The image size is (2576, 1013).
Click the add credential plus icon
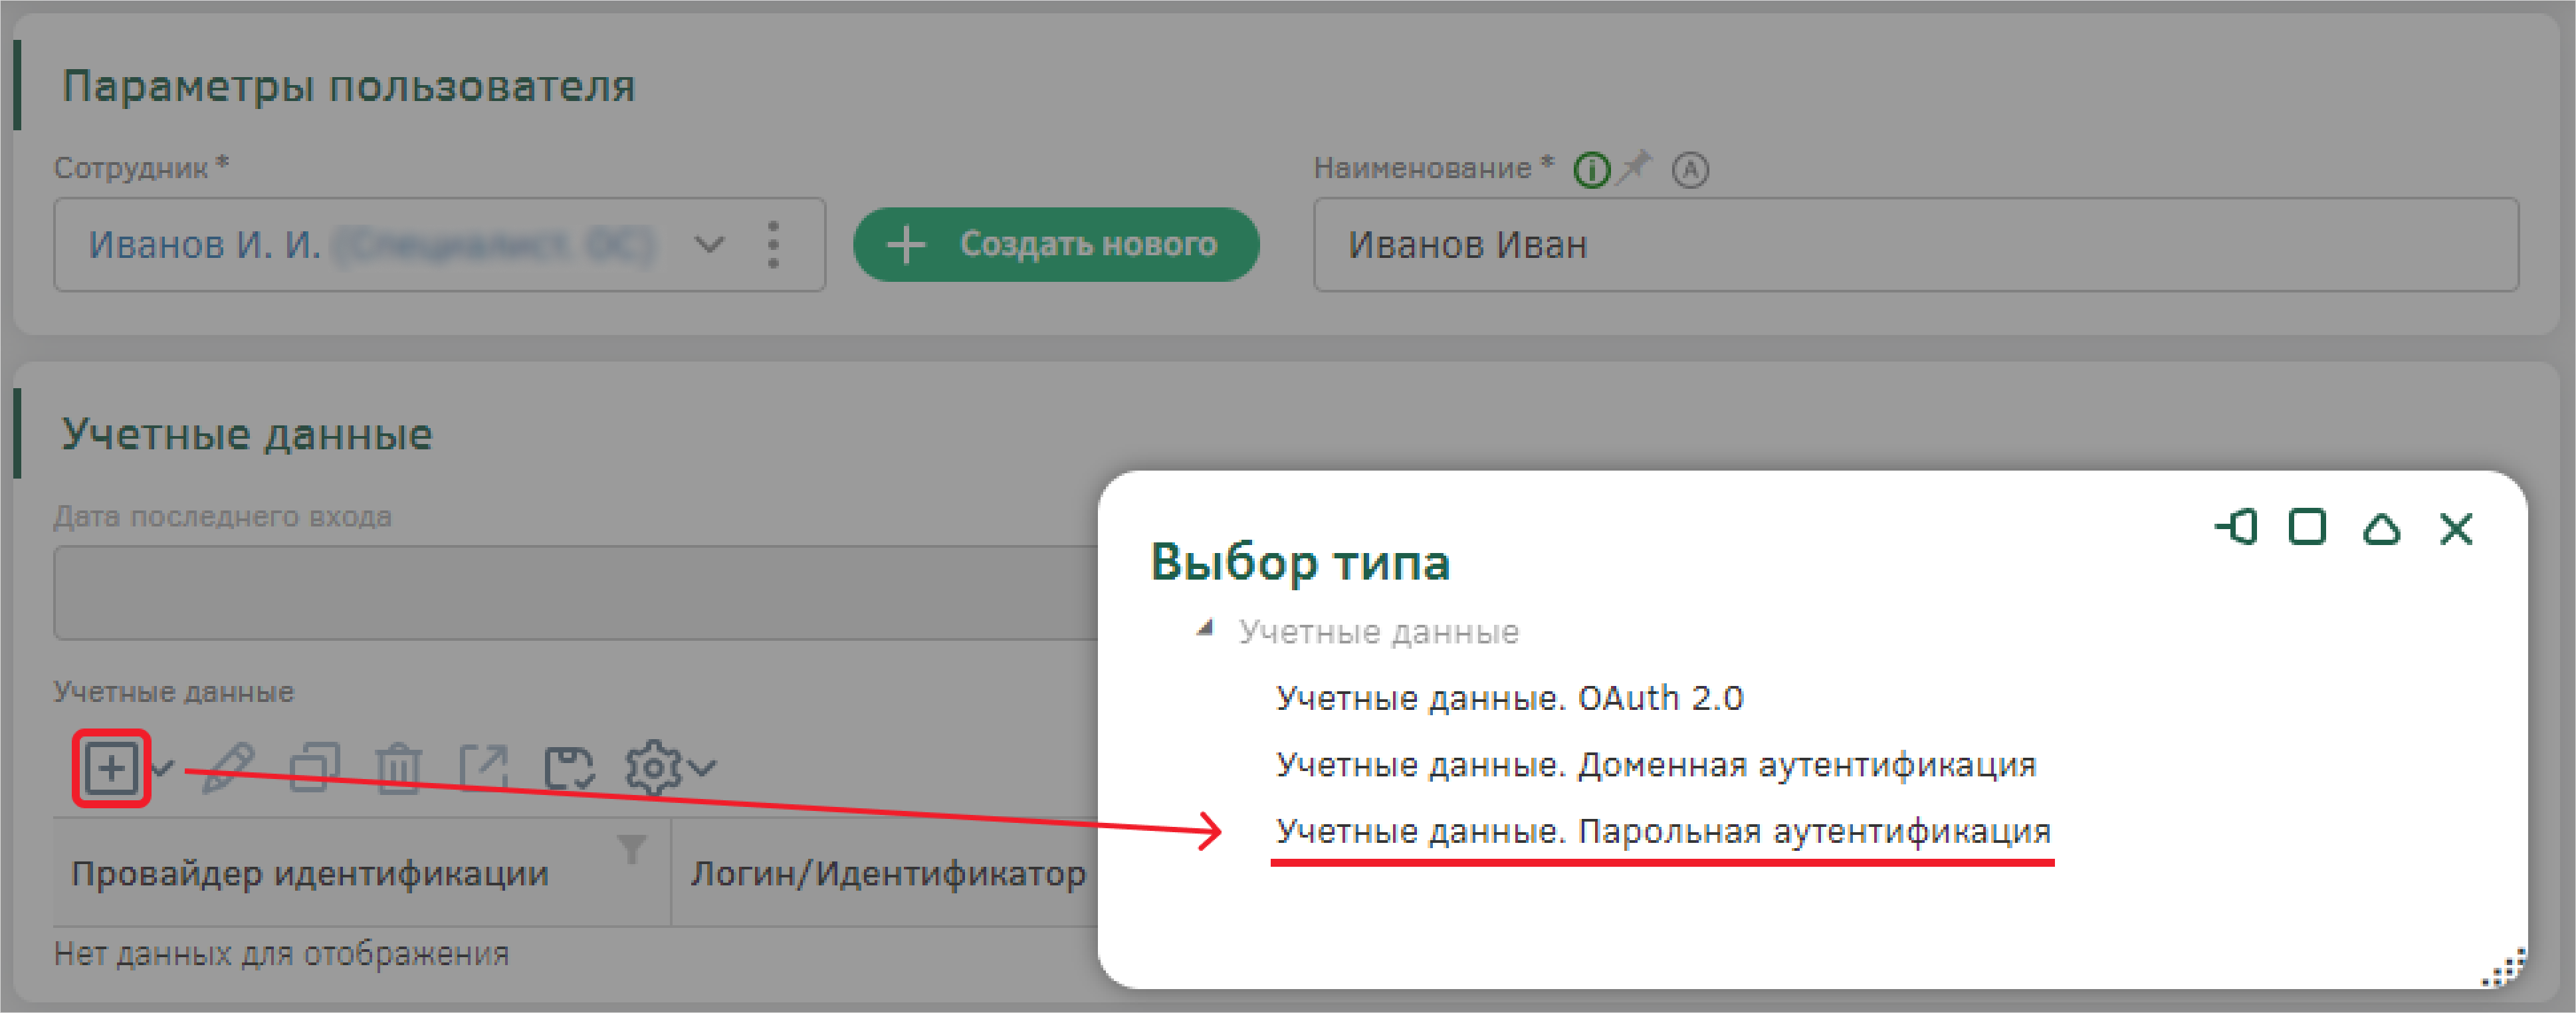point(111,768)
